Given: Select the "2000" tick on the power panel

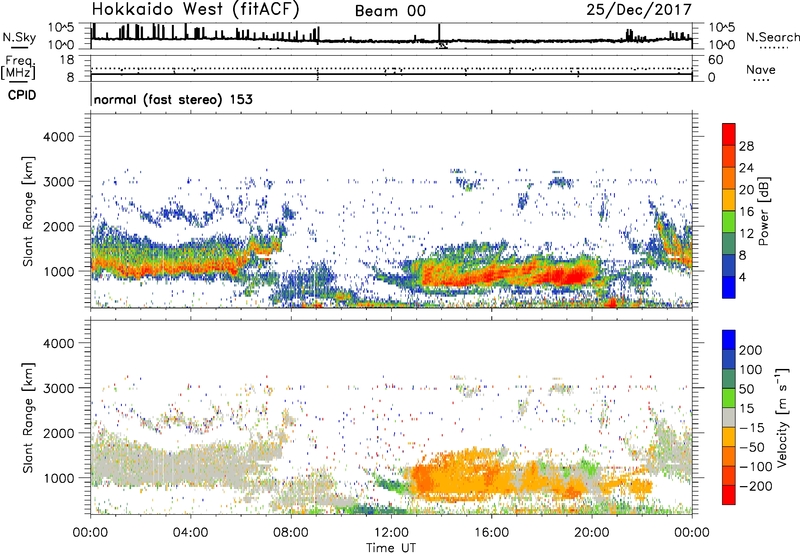Looking at the screenshot, I should 59,226.
